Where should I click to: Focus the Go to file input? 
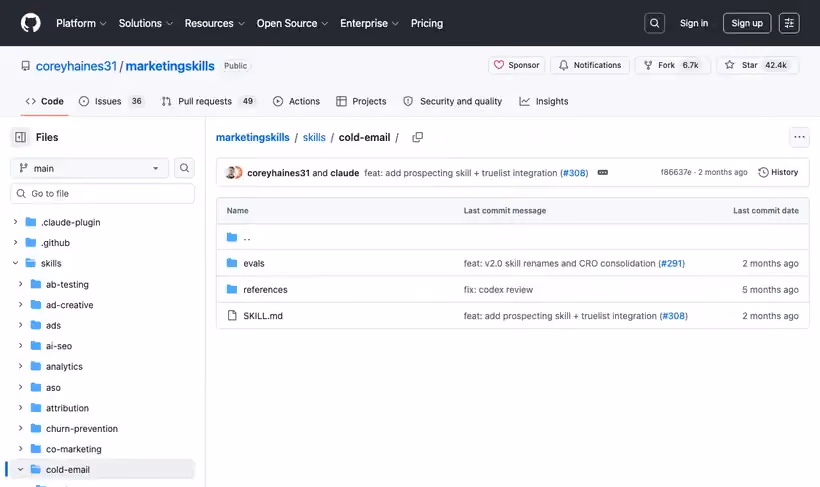102,194
